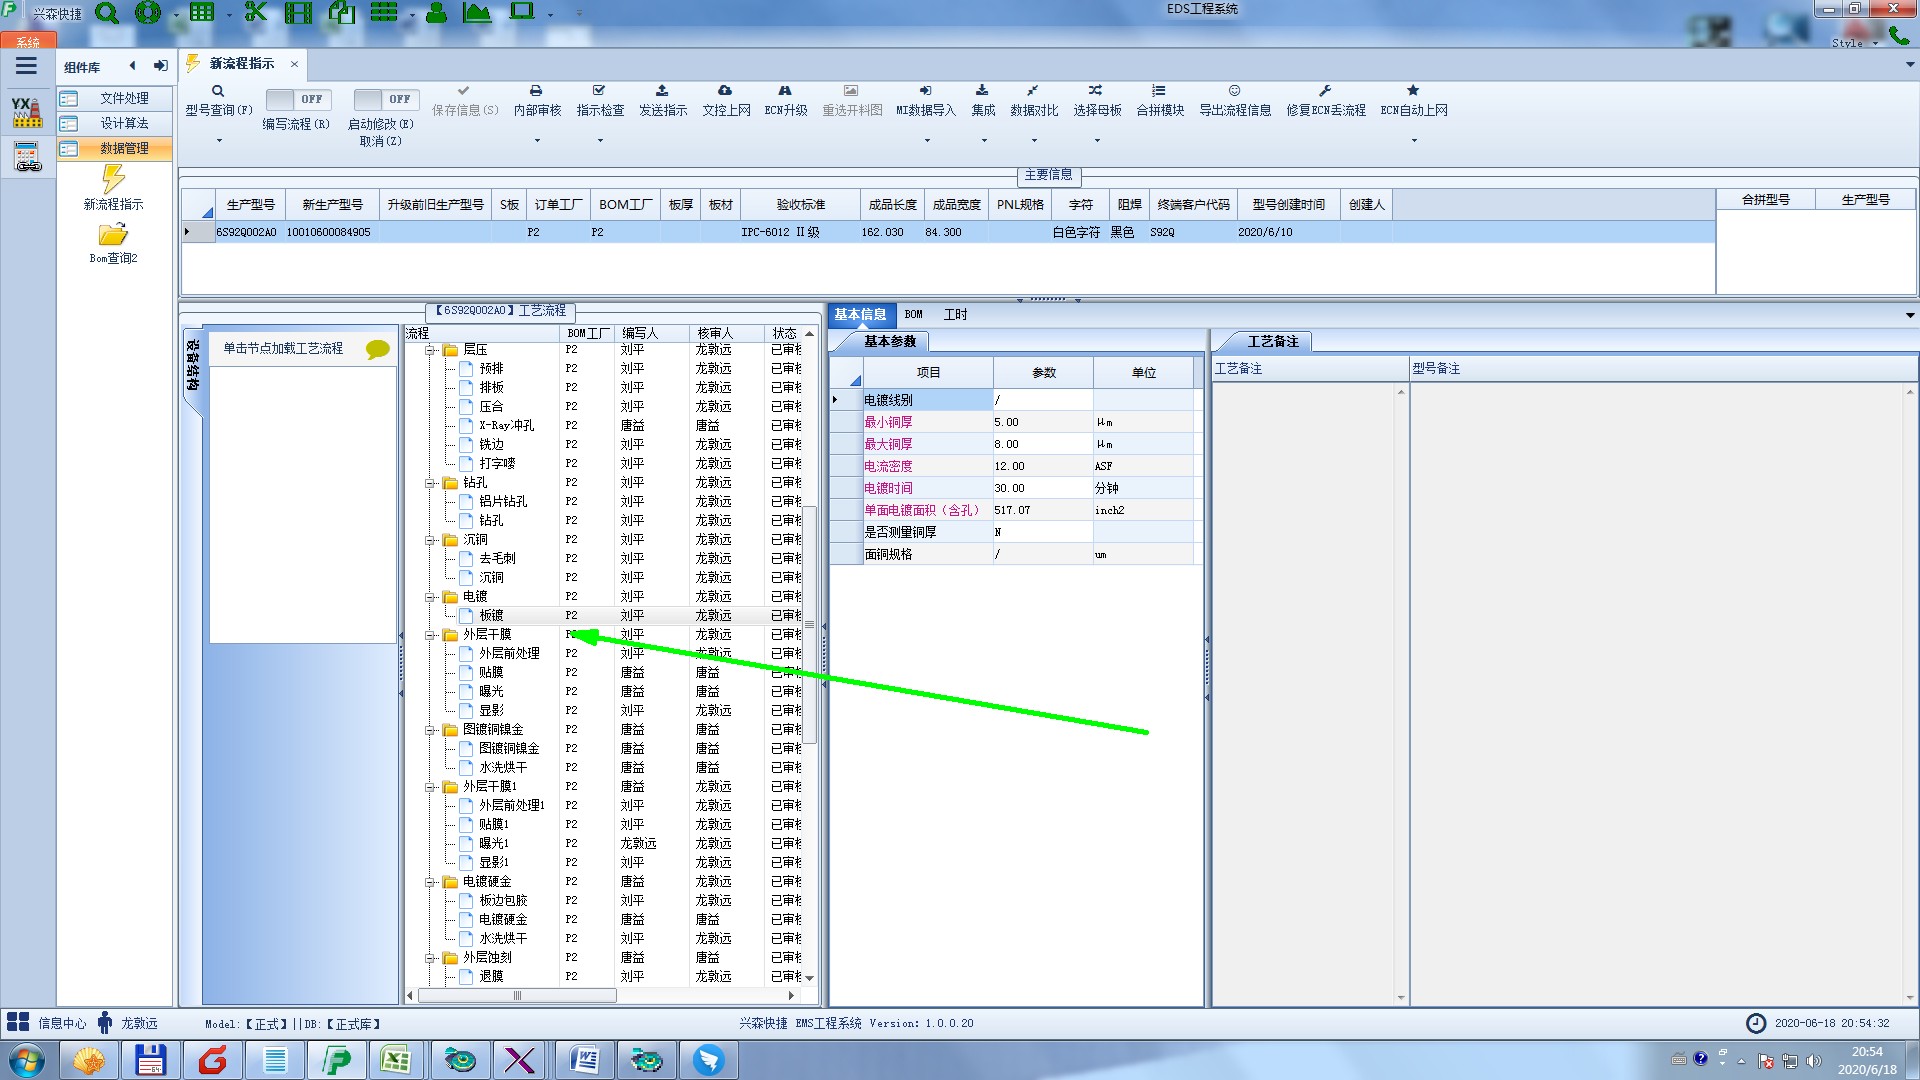
Task: Click the ECN自动上网 star icon
Action: [1413, 91]
